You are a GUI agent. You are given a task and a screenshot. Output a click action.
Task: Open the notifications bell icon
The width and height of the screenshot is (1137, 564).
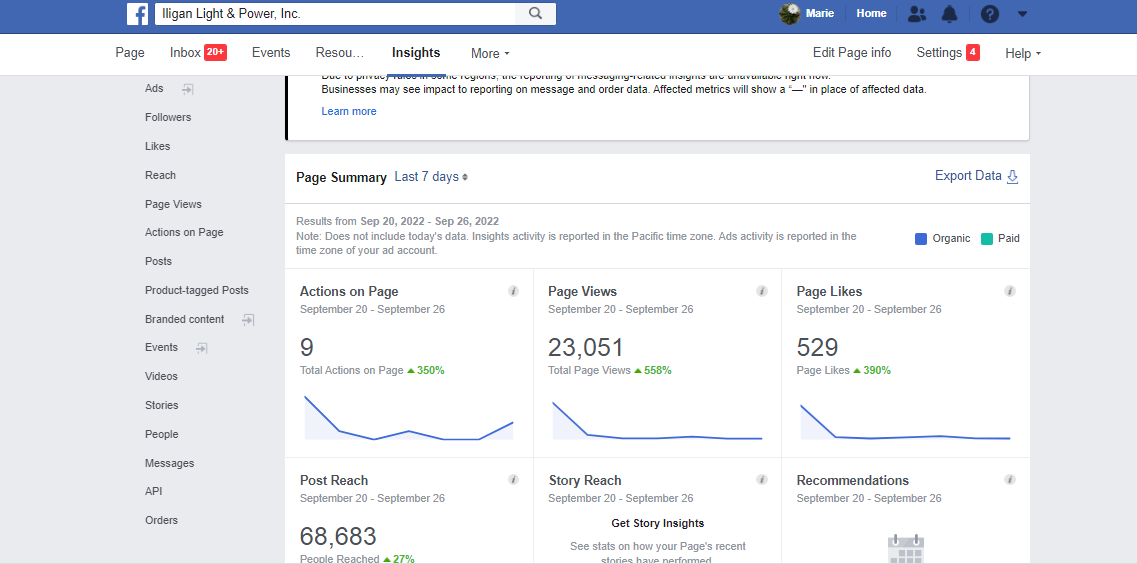[949, 14]
